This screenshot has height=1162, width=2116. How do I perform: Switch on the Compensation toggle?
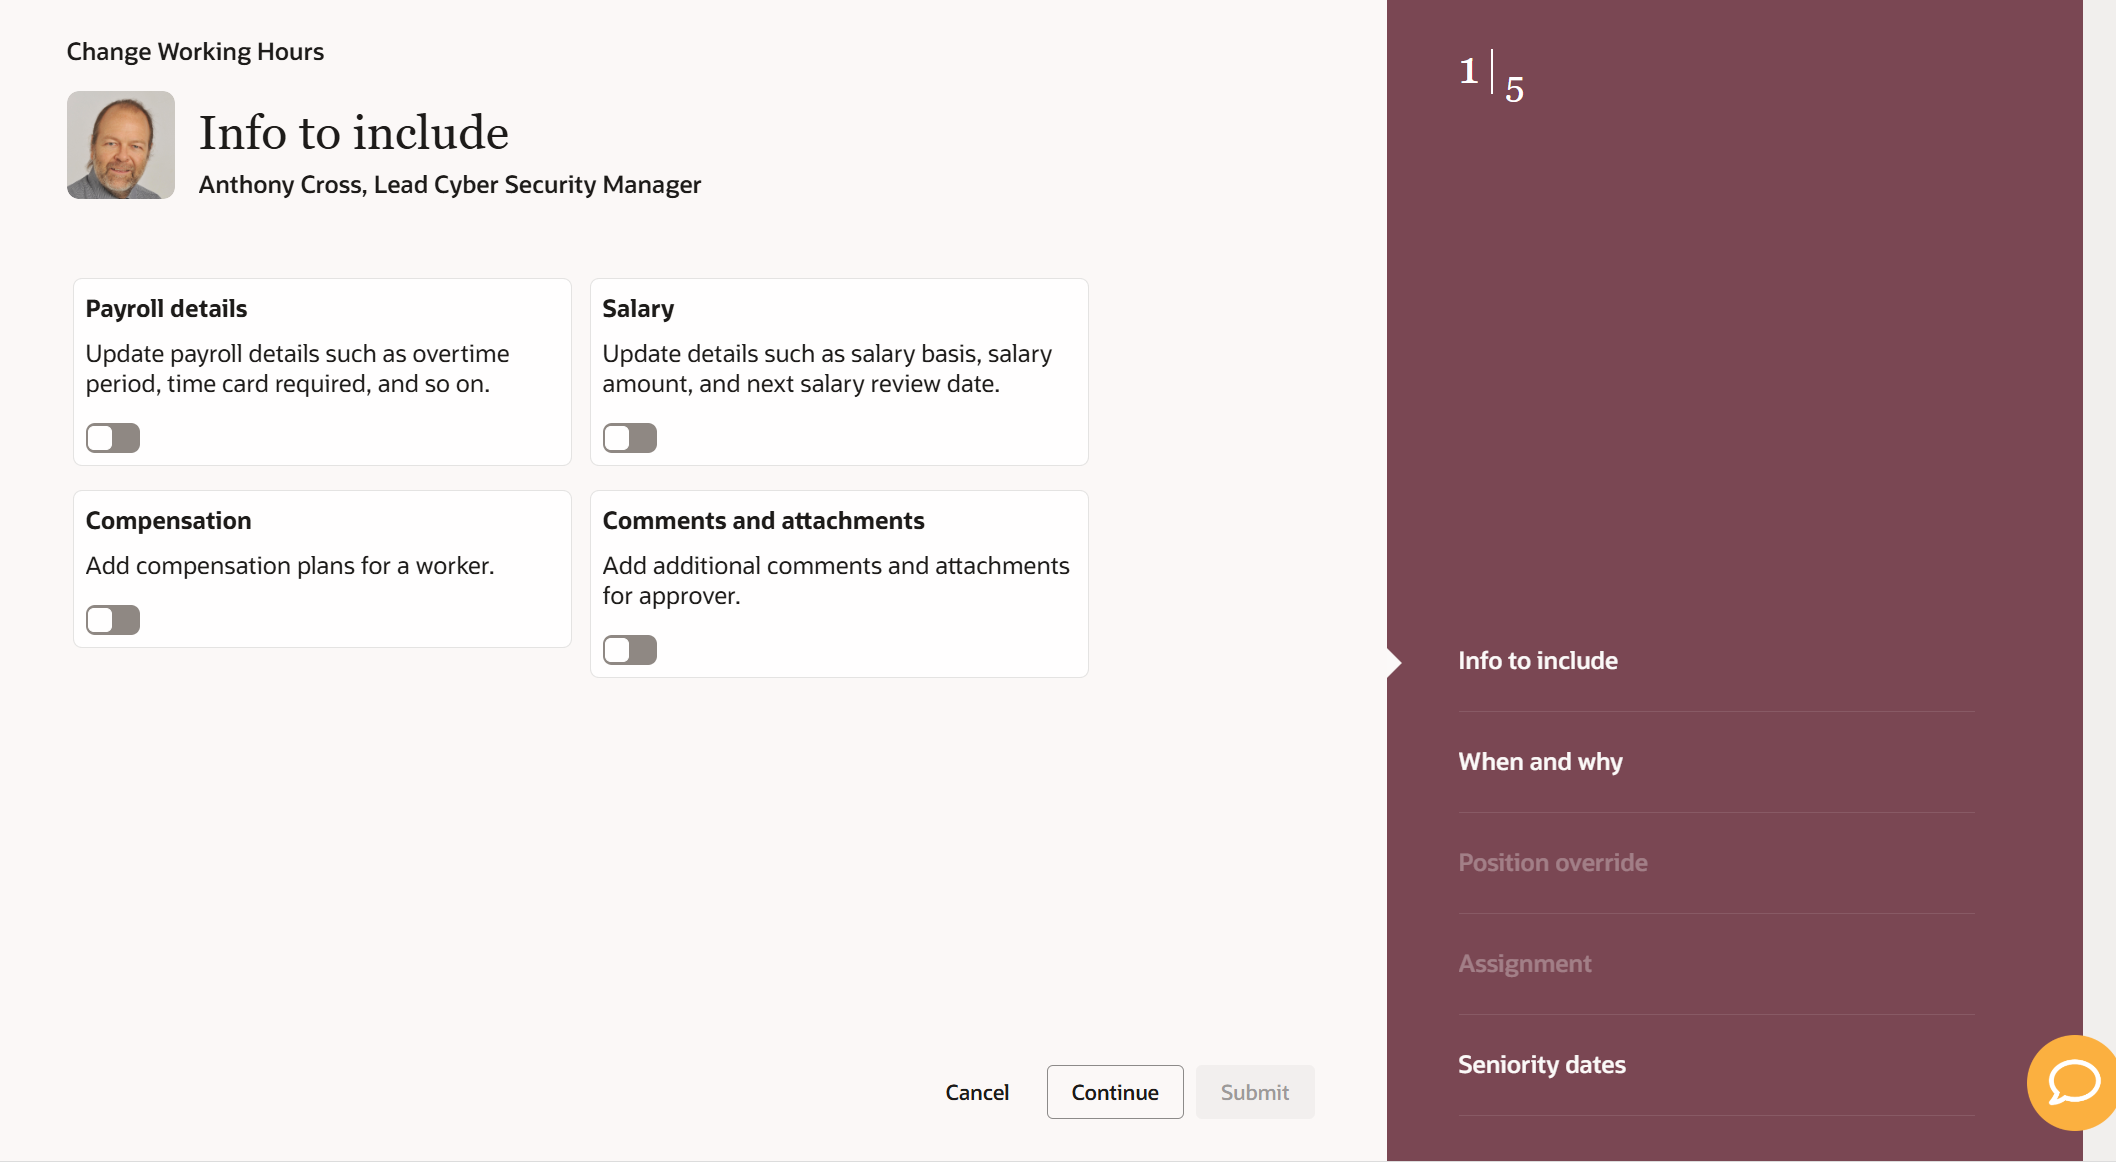point(113,620)
